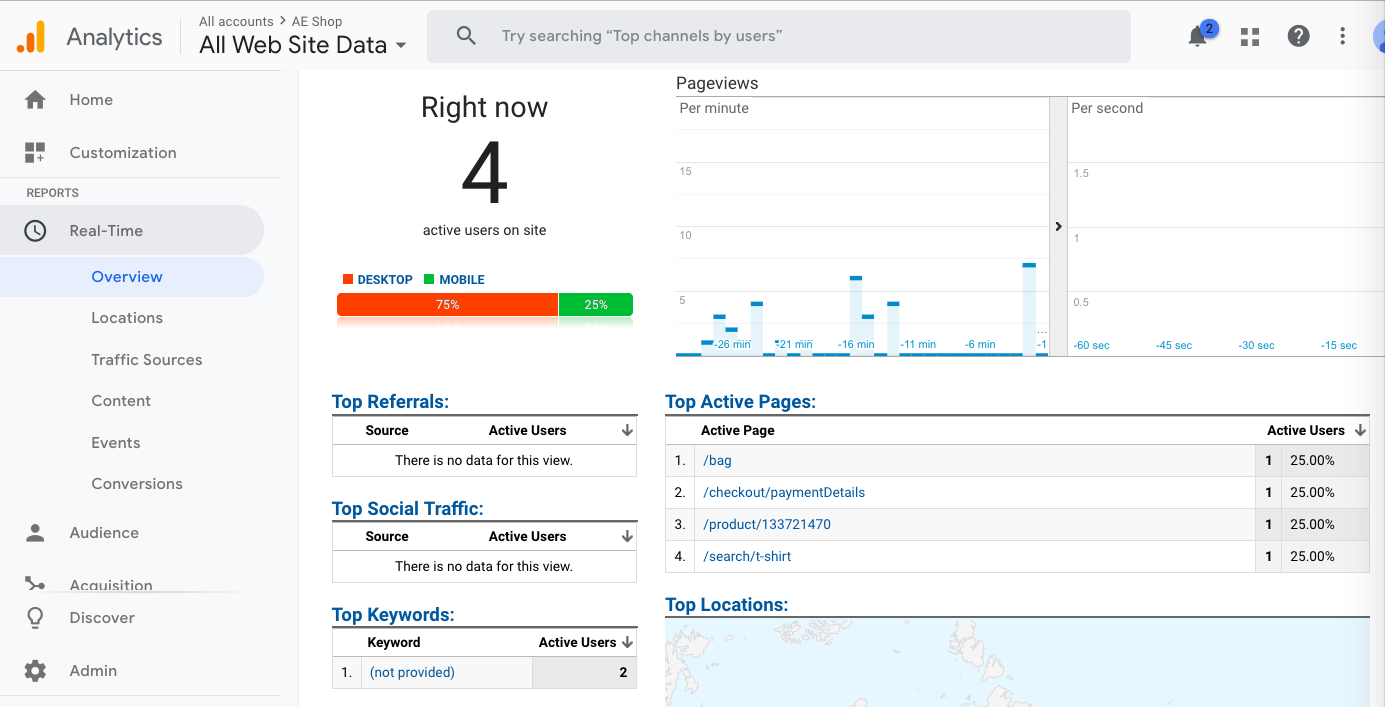Open the Locations report
This screenshot has width=1385, height=707.
[127, 318]
